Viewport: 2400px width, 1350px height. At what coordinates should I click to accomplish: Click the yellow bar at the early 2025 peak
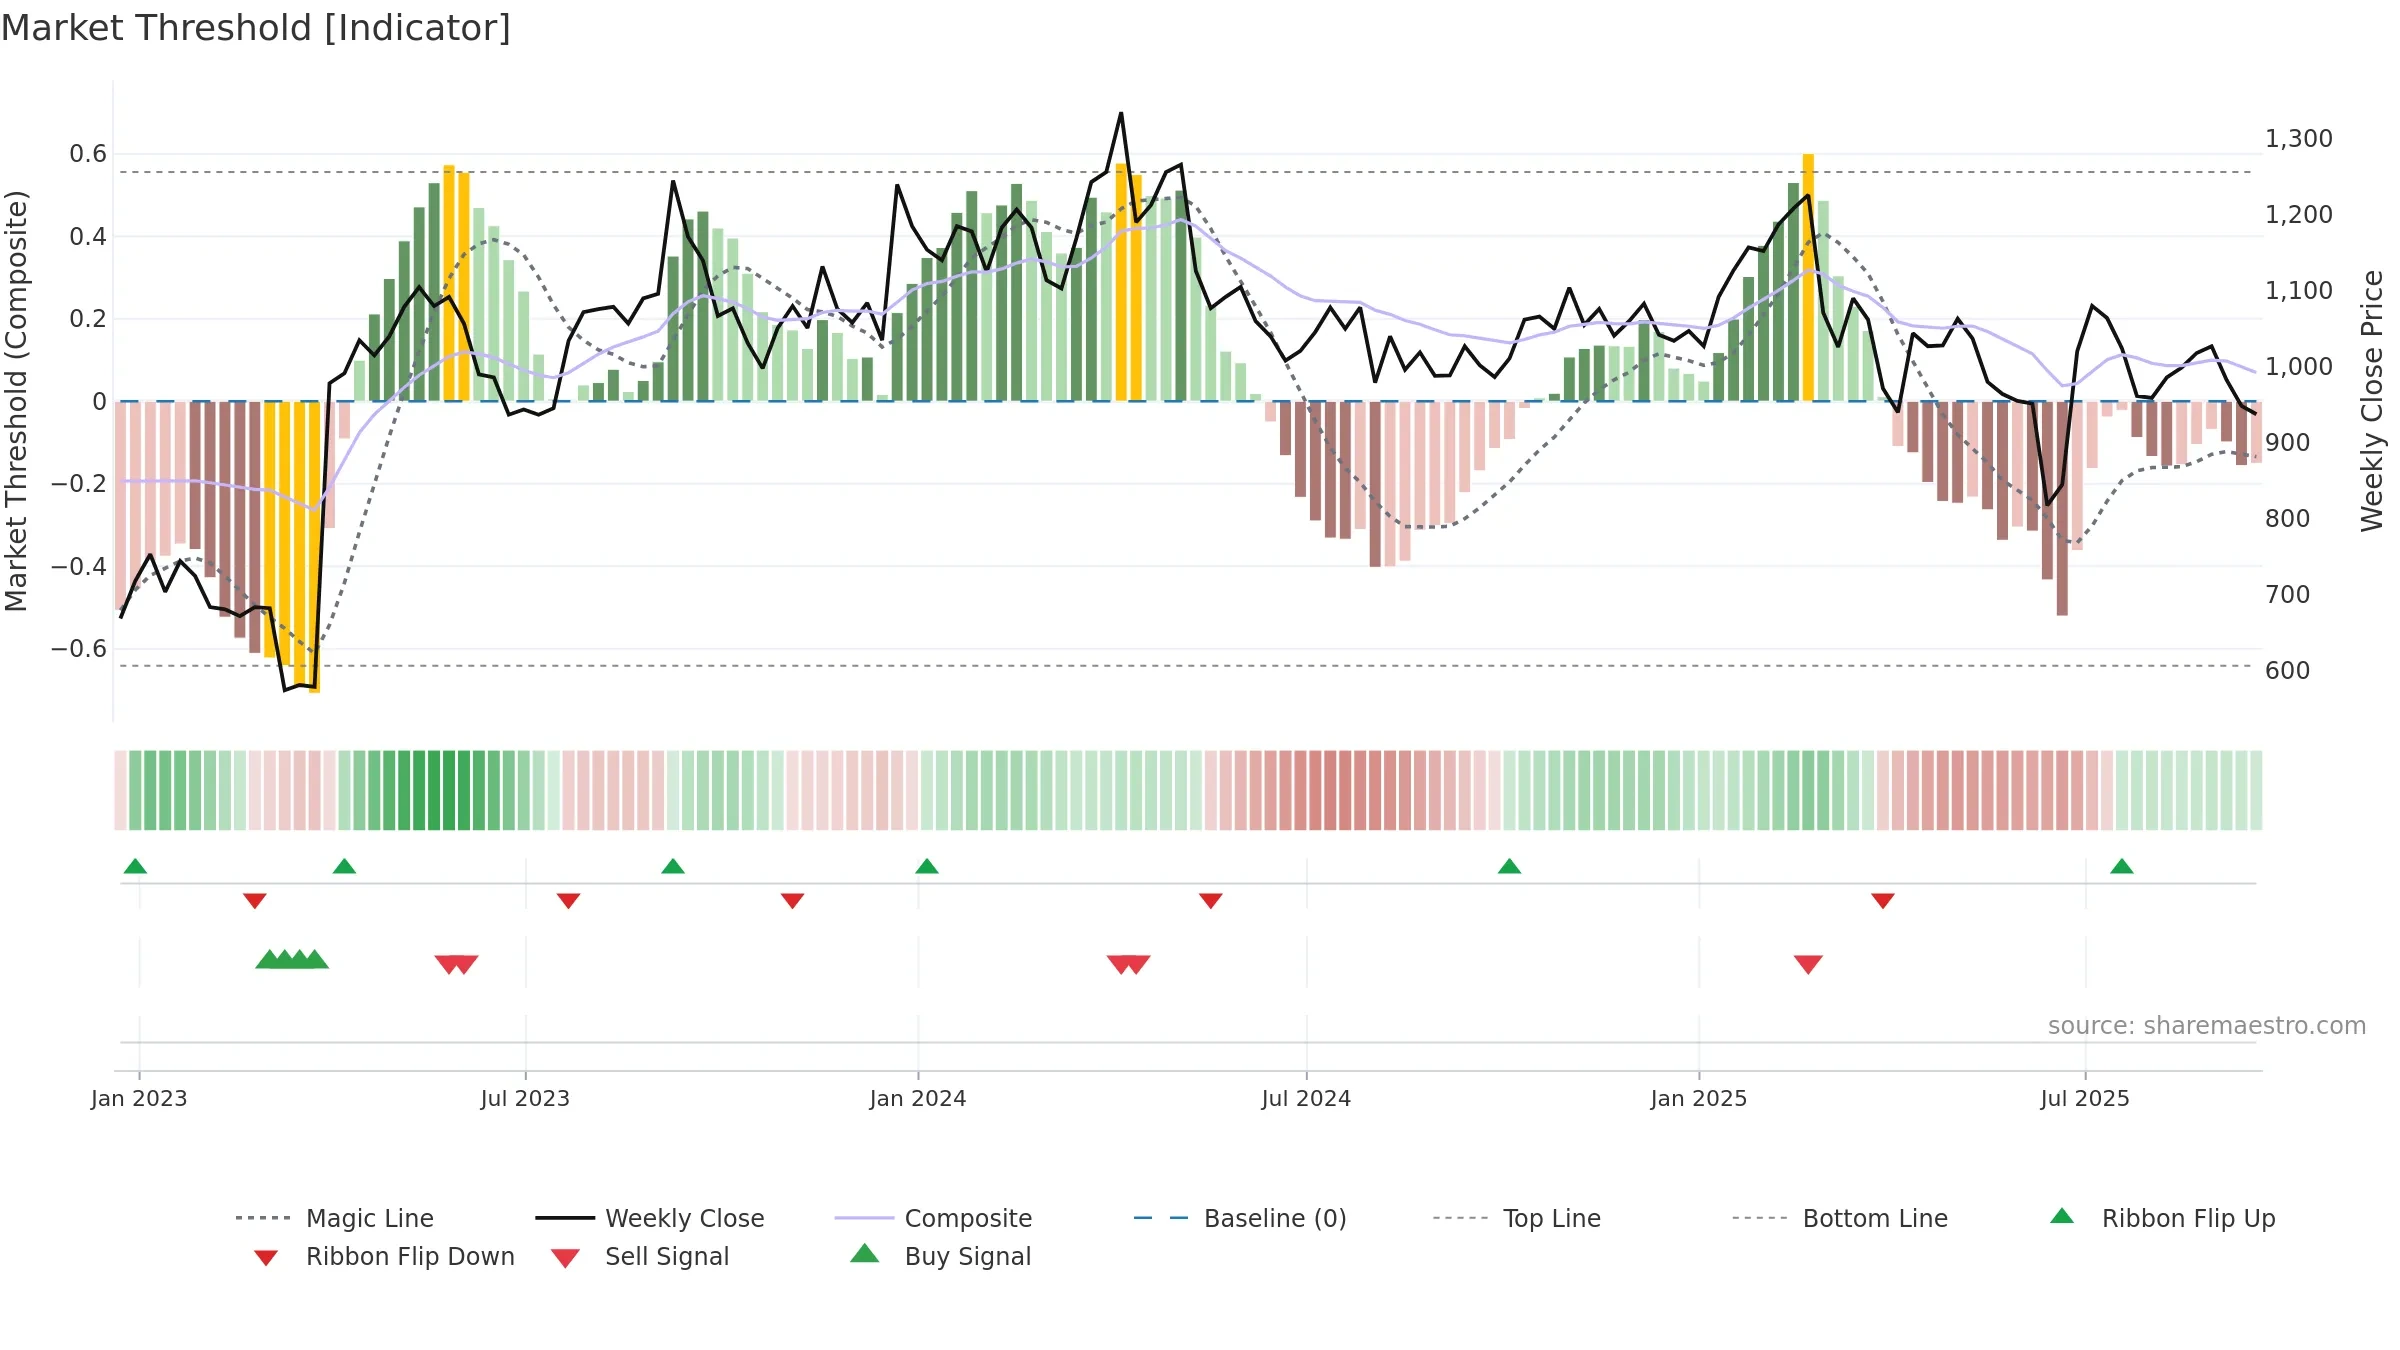point(1808,277)
